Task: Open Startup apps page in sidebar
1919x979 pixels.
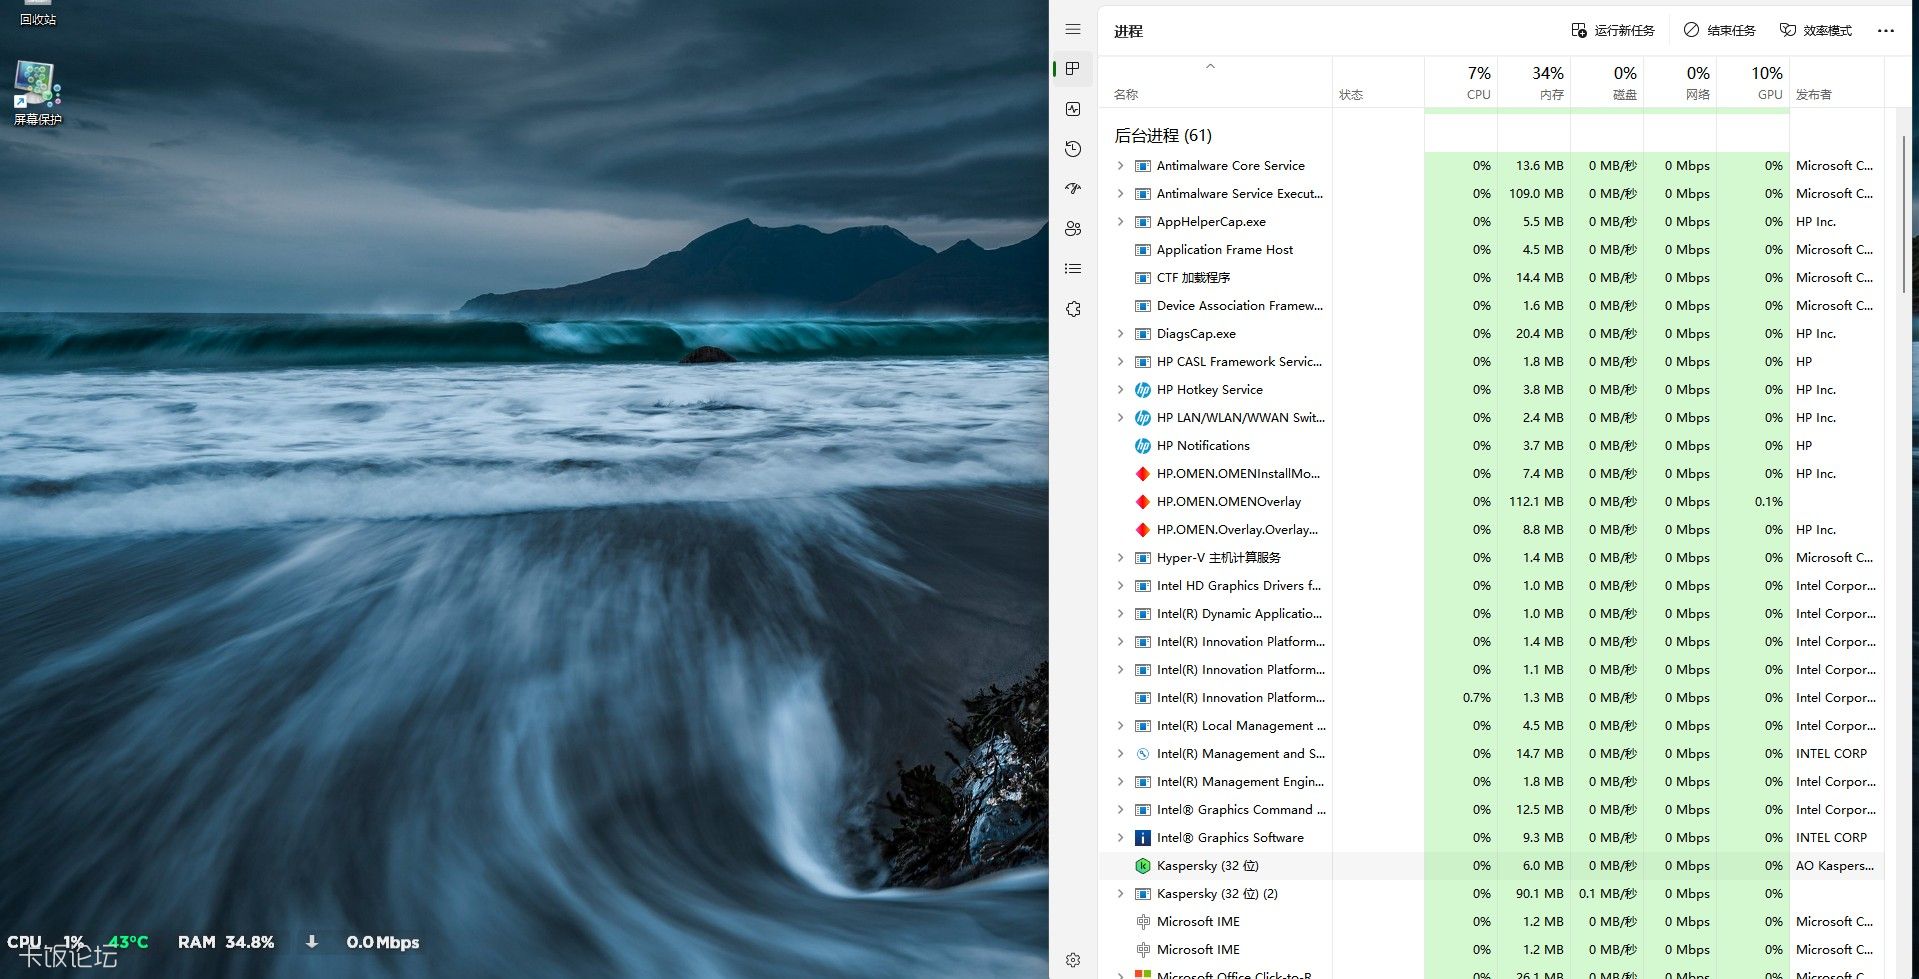Action: point(1073,189)
